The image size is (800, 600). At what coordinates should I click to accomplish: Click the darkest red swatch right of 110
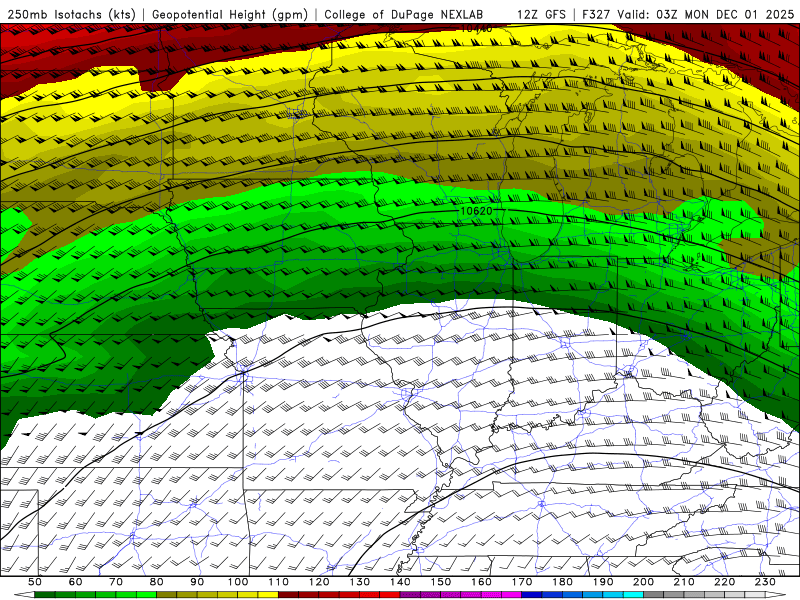(x=288, y=595)
